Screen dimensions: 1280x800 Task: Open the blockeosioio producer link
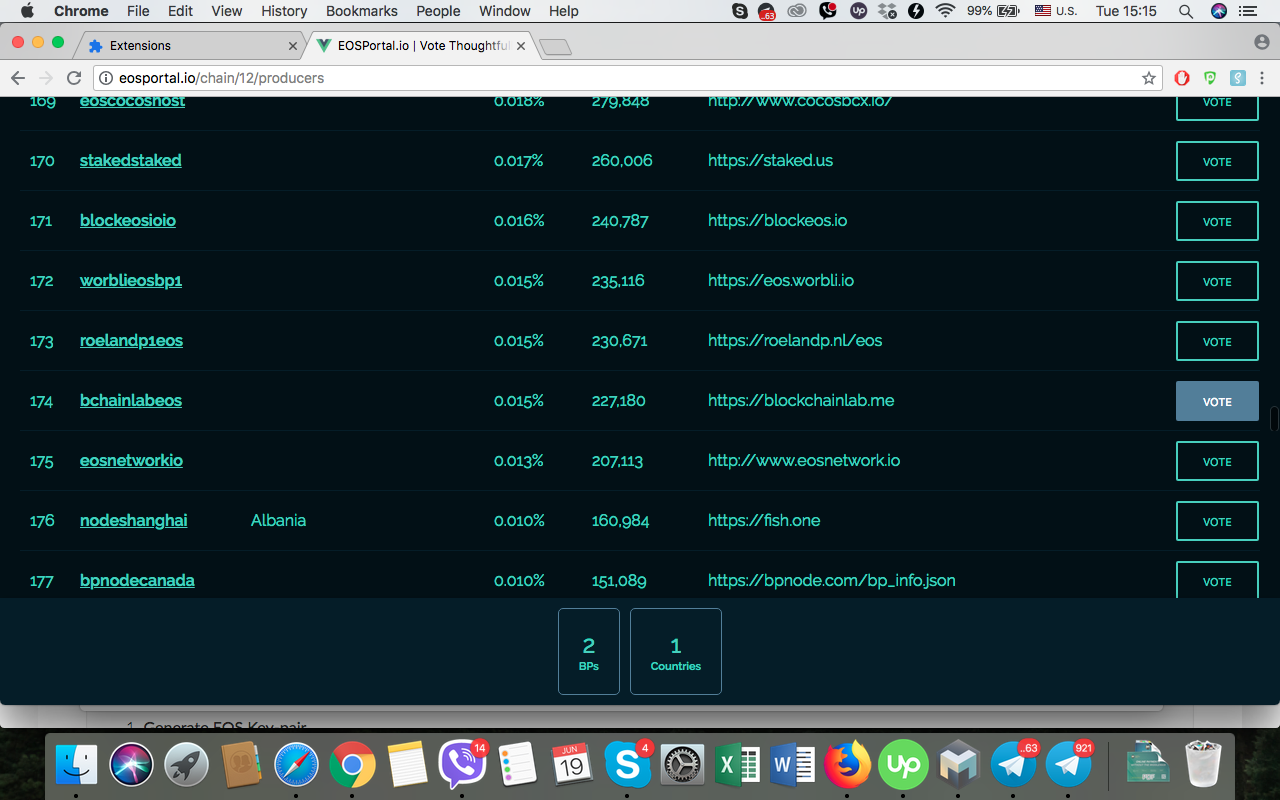128,220
